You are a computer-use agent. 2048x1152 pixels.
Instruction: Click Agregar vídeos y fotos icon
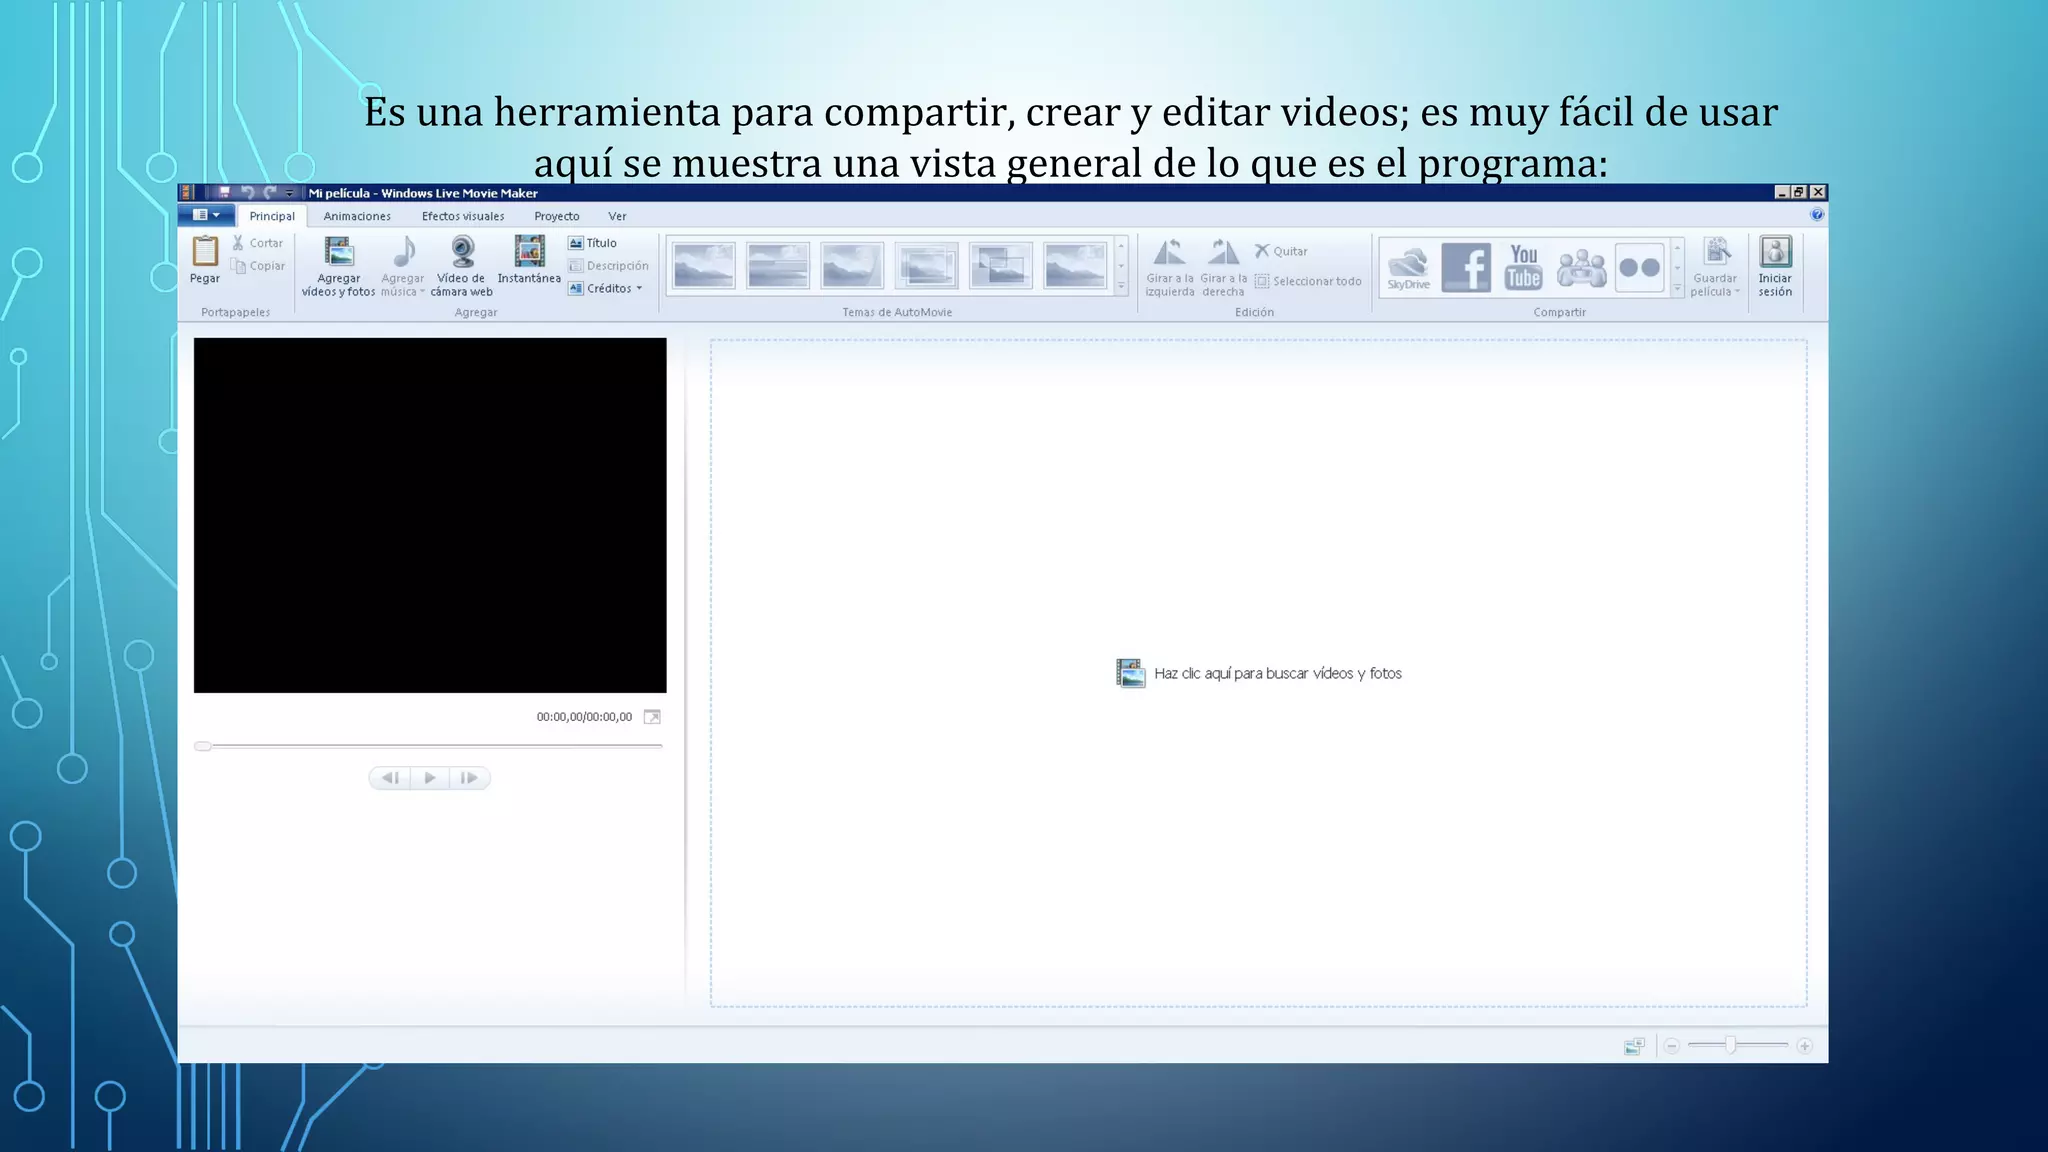[x=338, y=253]
